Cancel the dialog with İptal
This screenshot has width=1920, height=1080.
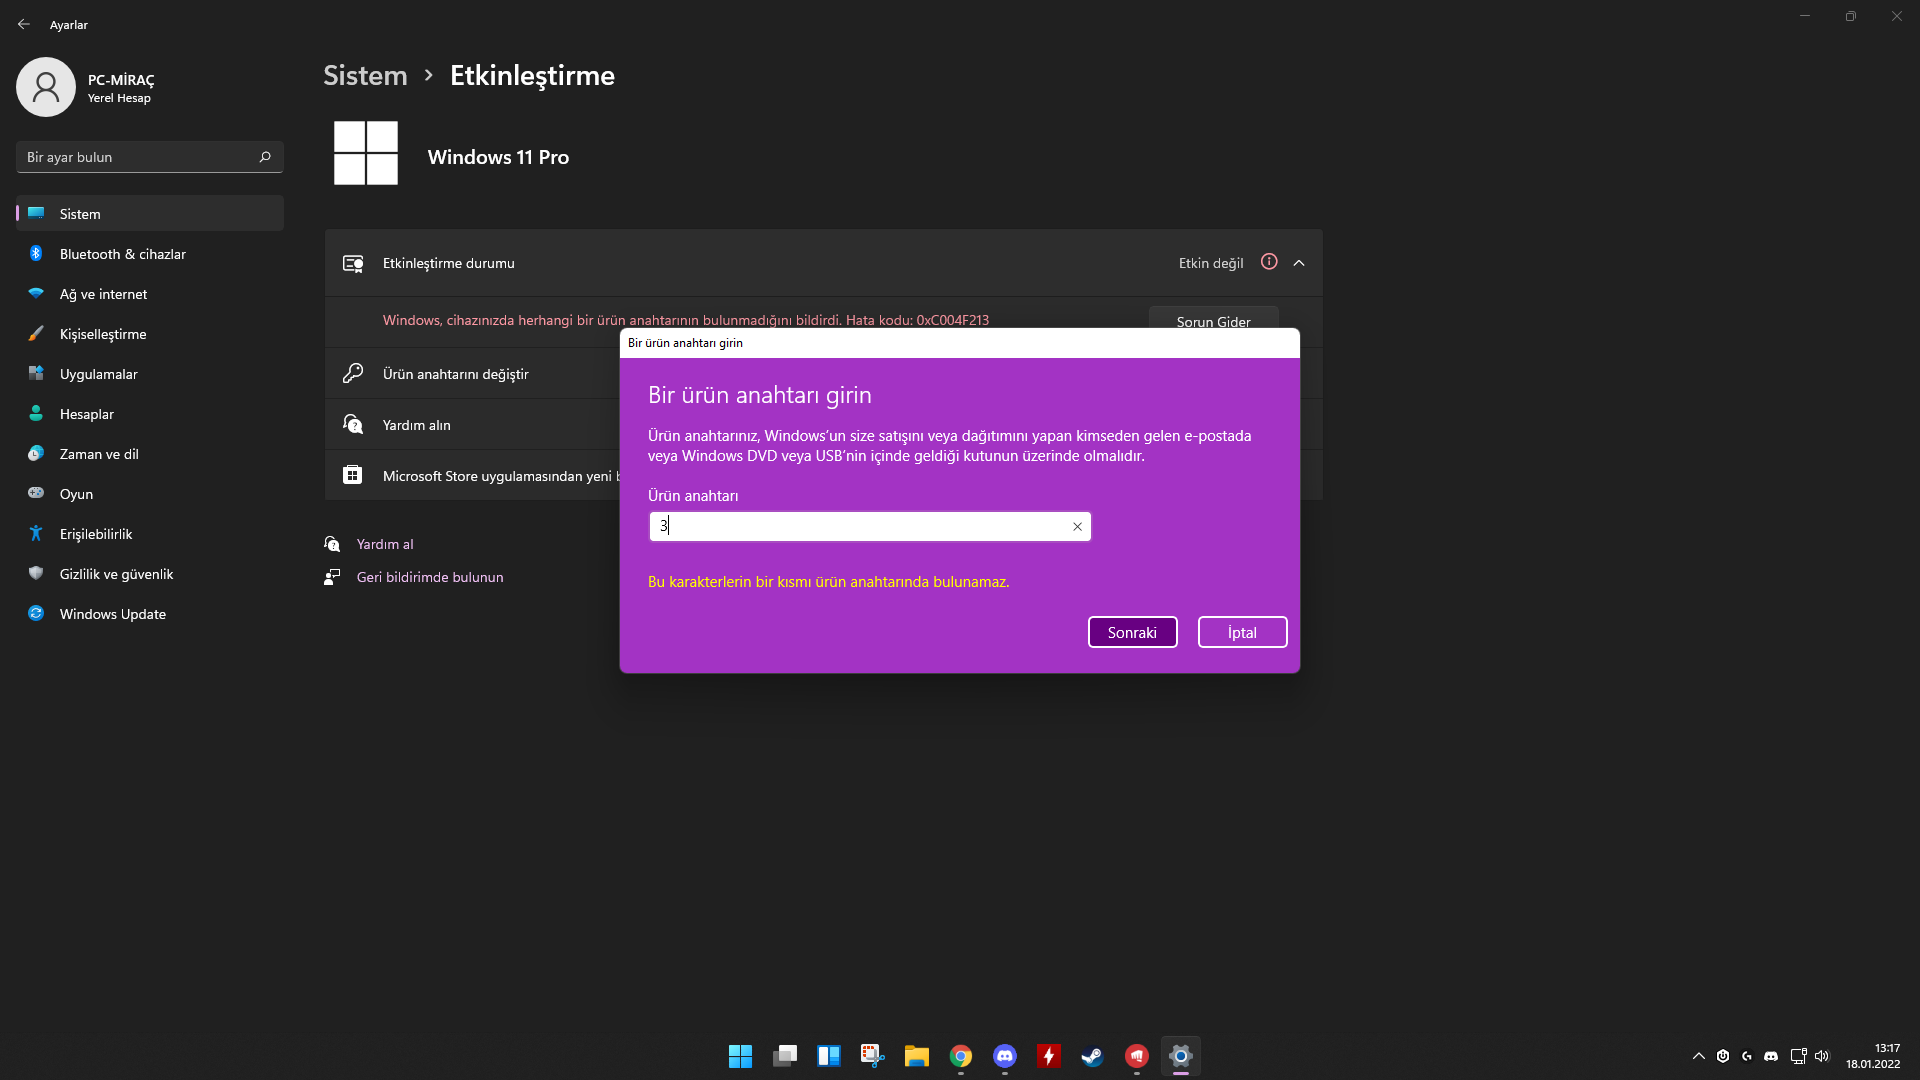(1242, 632)
